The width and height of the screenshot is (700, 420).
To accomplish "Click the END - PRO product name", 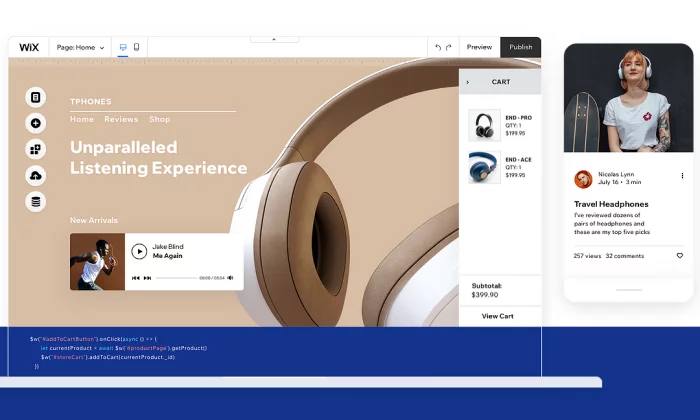I will (518, 118).
